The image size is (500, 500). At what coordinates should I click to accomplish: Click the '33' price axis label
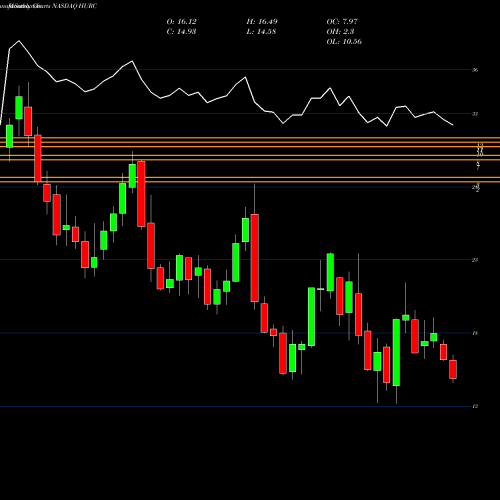(x=475, y=114)
